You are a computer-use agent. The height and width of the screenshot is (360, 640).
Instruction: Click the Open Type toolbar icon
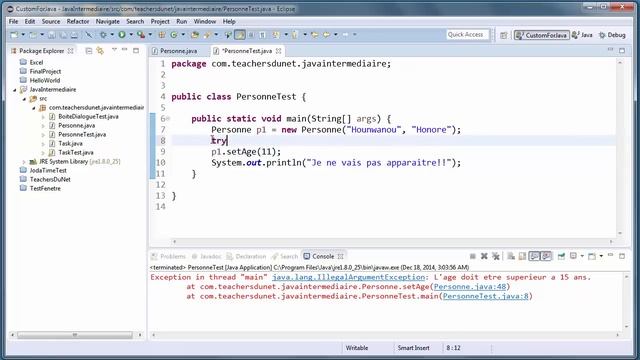pyautogui.click(x=195, y=35)
